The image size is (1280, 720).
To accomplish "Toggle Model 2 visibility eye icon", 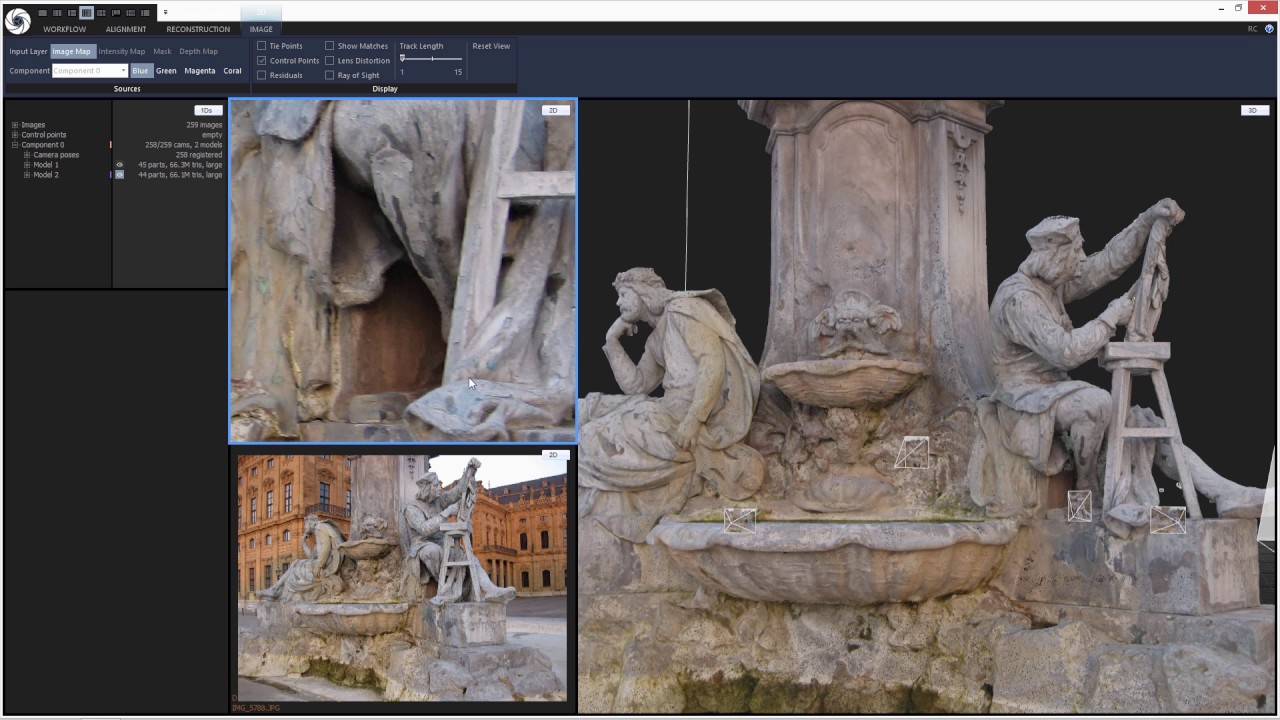I will pos(119,175).
